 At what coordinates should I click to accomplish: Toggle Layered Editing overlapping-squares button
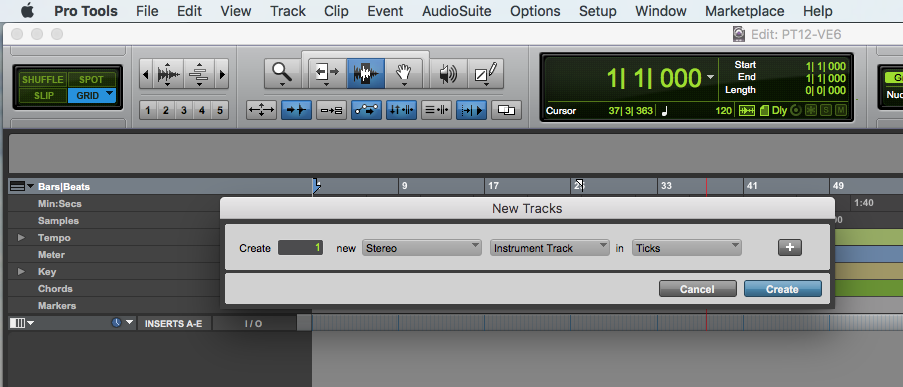click(x=506, y=109)
